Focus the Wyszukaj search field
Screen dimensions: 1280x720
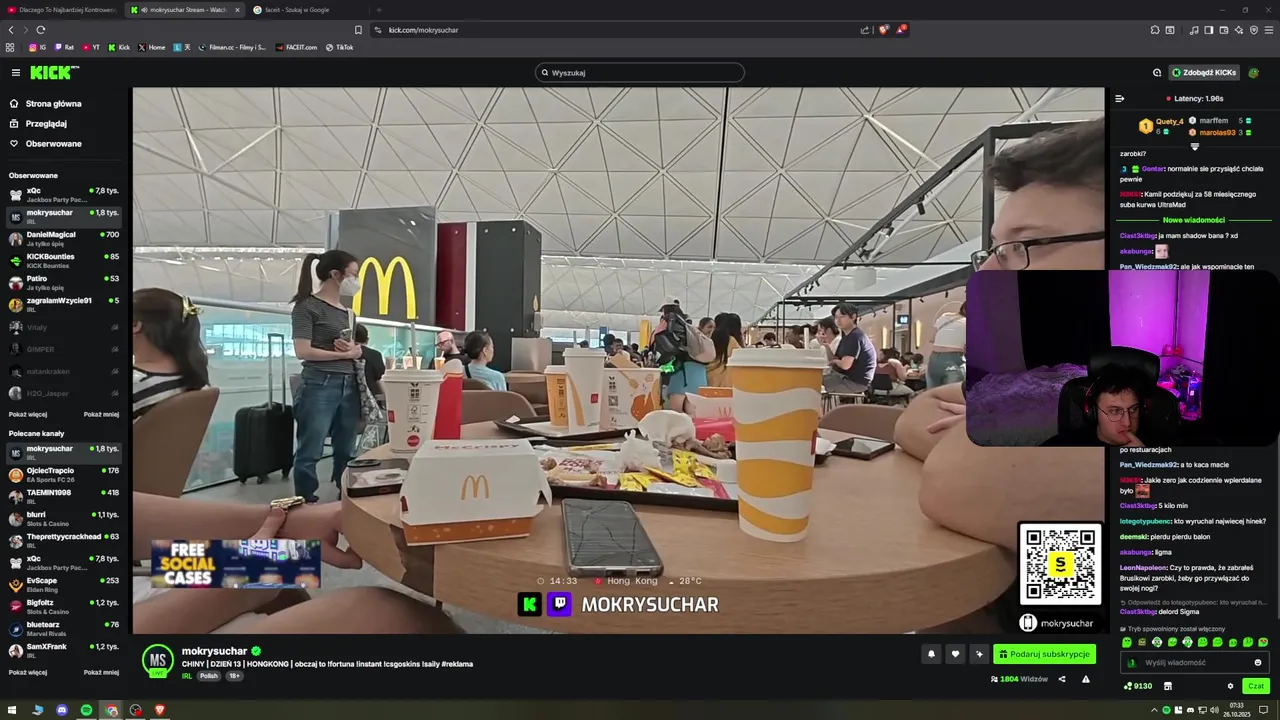[640, 72]
